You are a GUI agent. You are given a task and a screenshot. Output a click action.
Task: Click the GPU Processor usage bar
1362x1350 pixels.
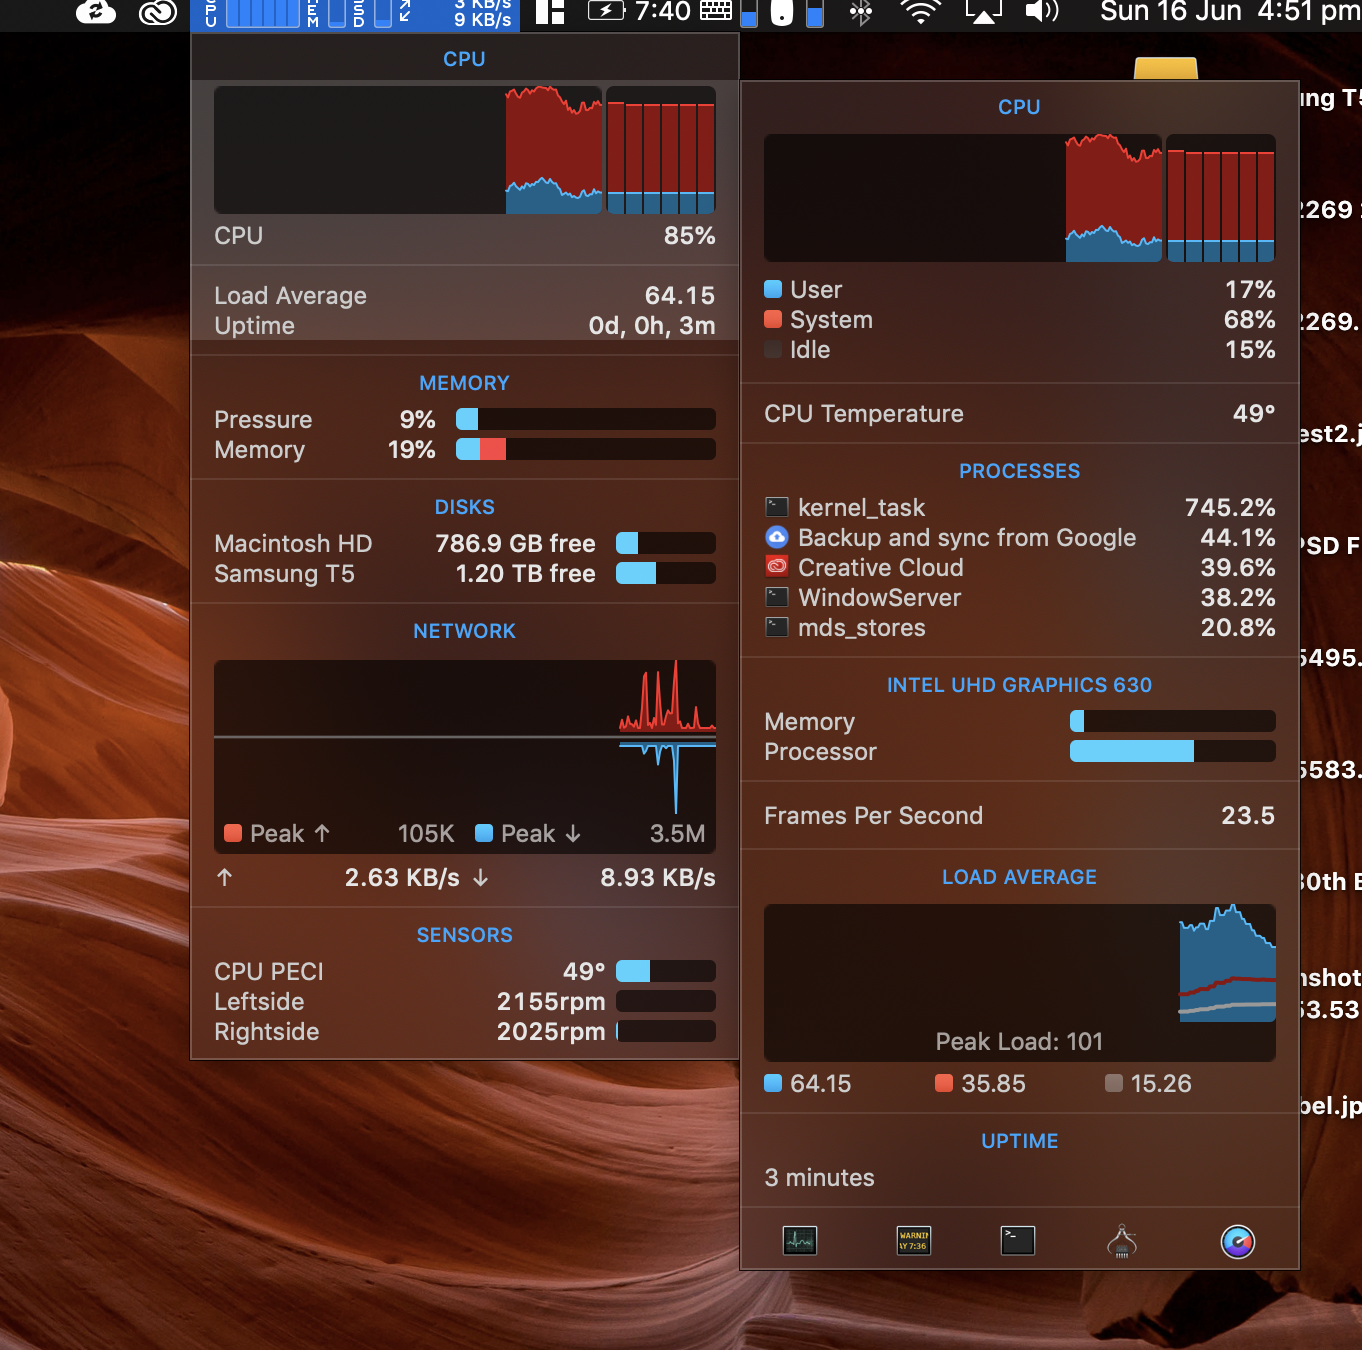pyautogui.click(x=1173, y=751)
